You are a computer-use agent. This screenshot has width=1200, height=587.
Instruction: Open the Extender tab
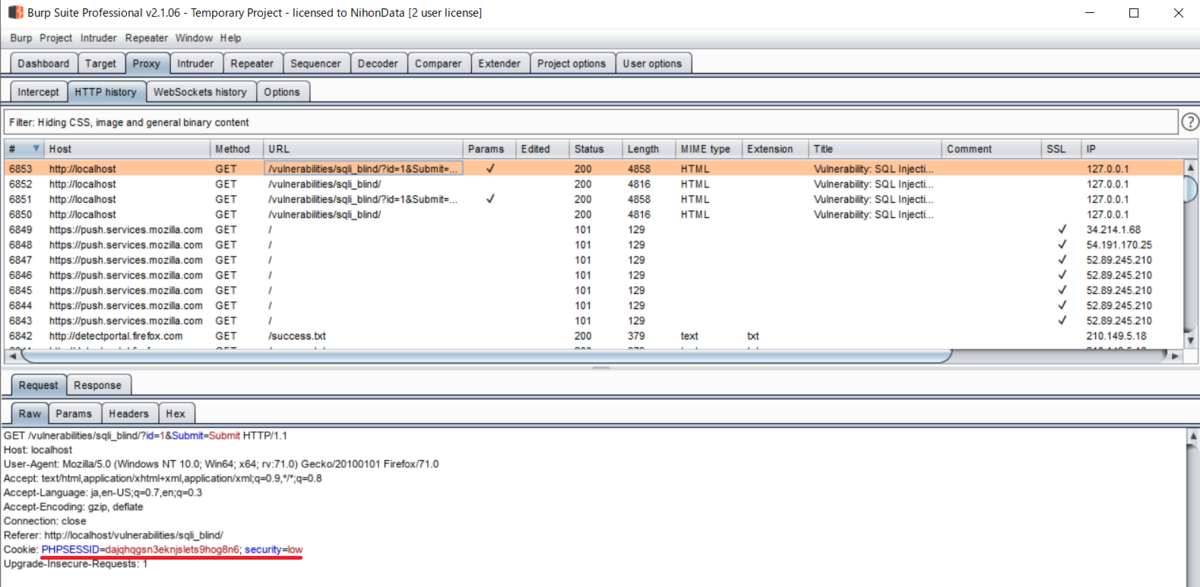coord(499,63)
